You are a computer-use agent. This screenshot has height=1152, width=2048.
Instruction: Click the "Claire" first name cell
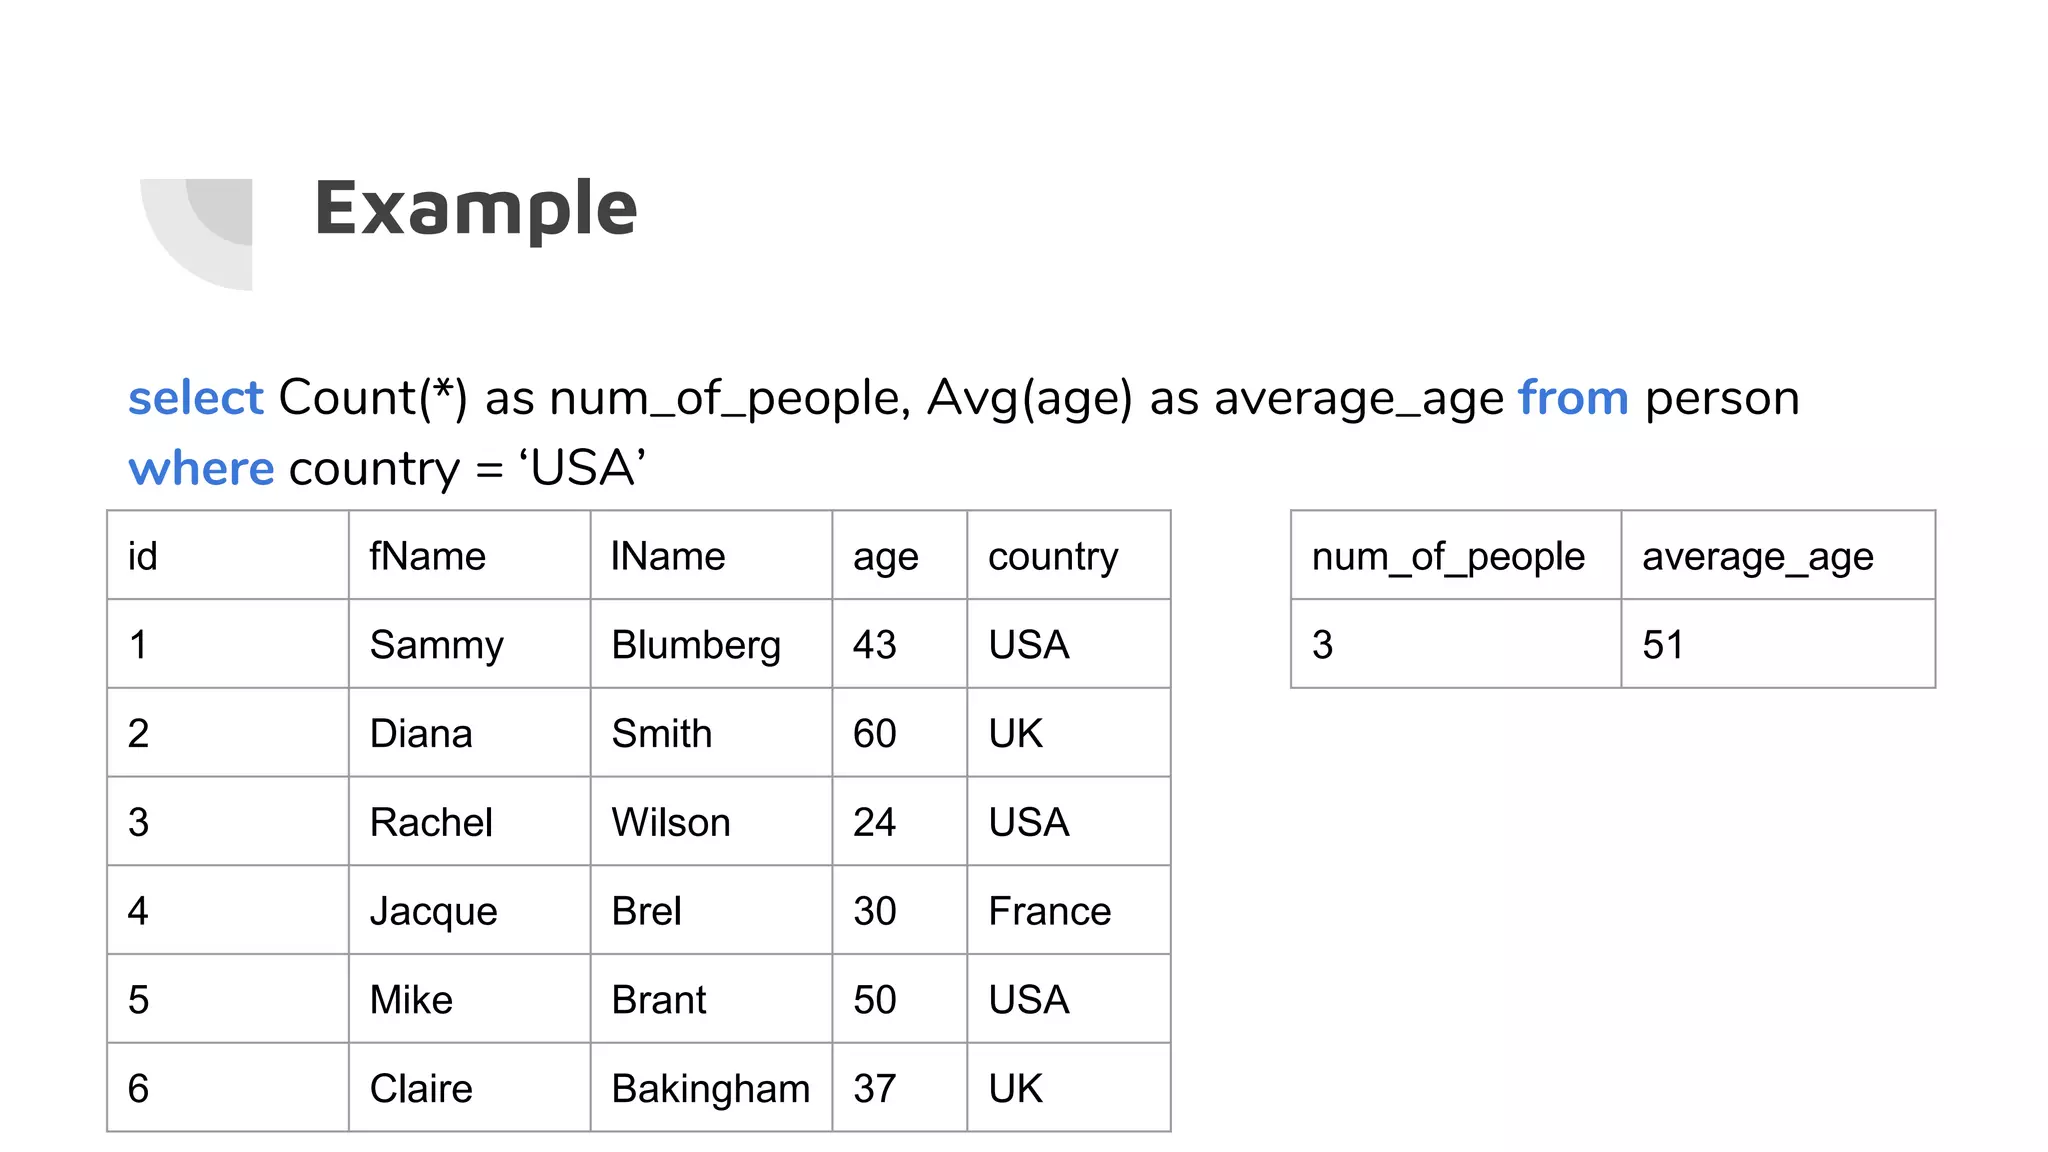(421, 1088)
